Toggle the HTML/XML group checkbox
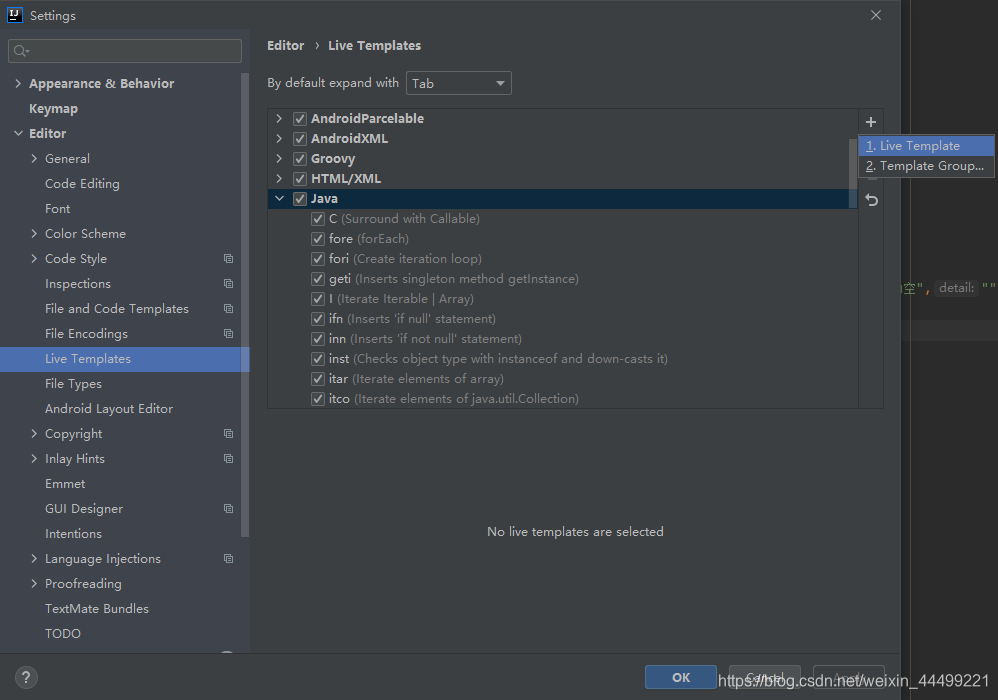 [300, 179]
